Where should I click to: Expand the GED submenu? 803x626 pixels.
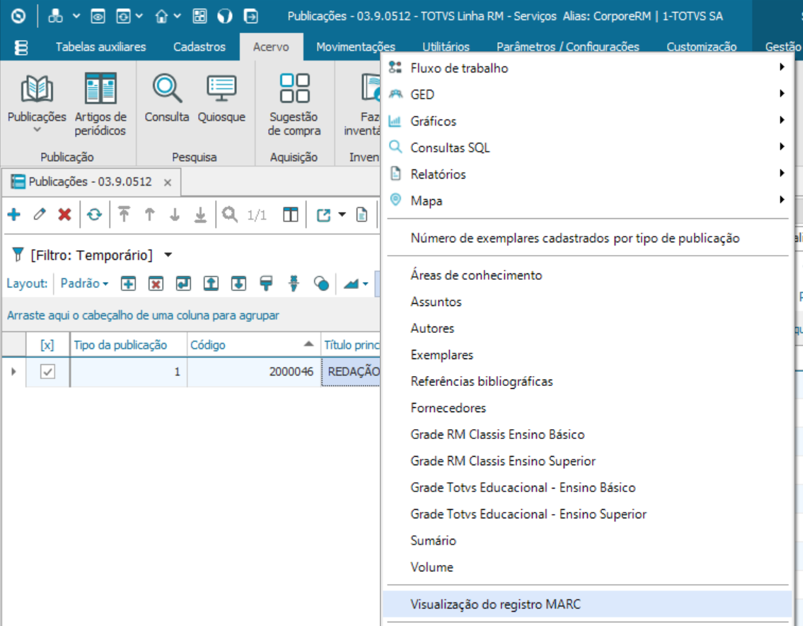782,94
